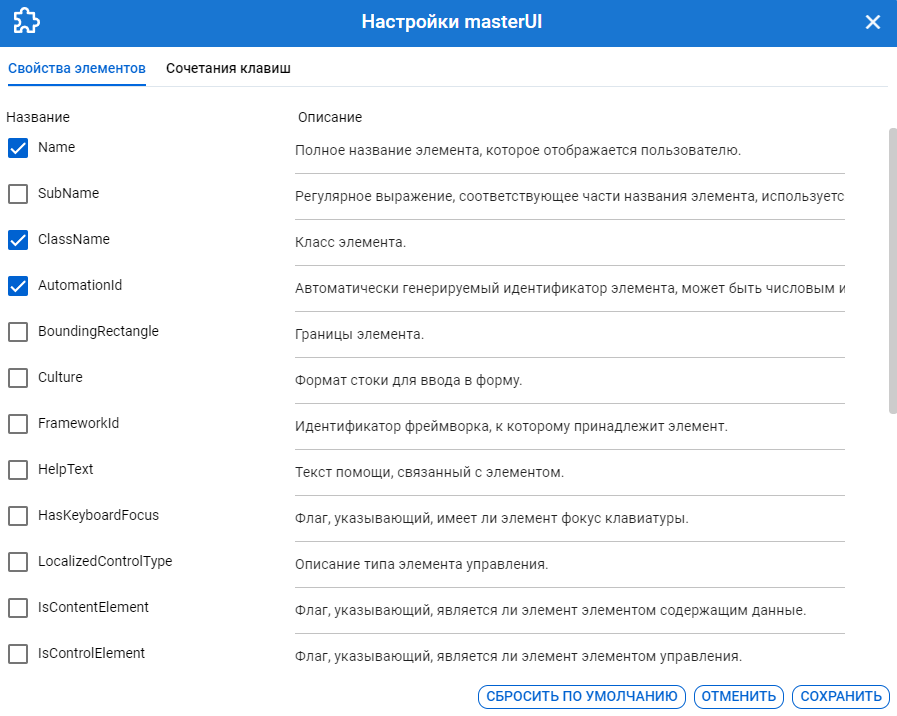Check the FrameworkId checkbox
This screenshot has width=897, height=716.
tap(18, 424)
